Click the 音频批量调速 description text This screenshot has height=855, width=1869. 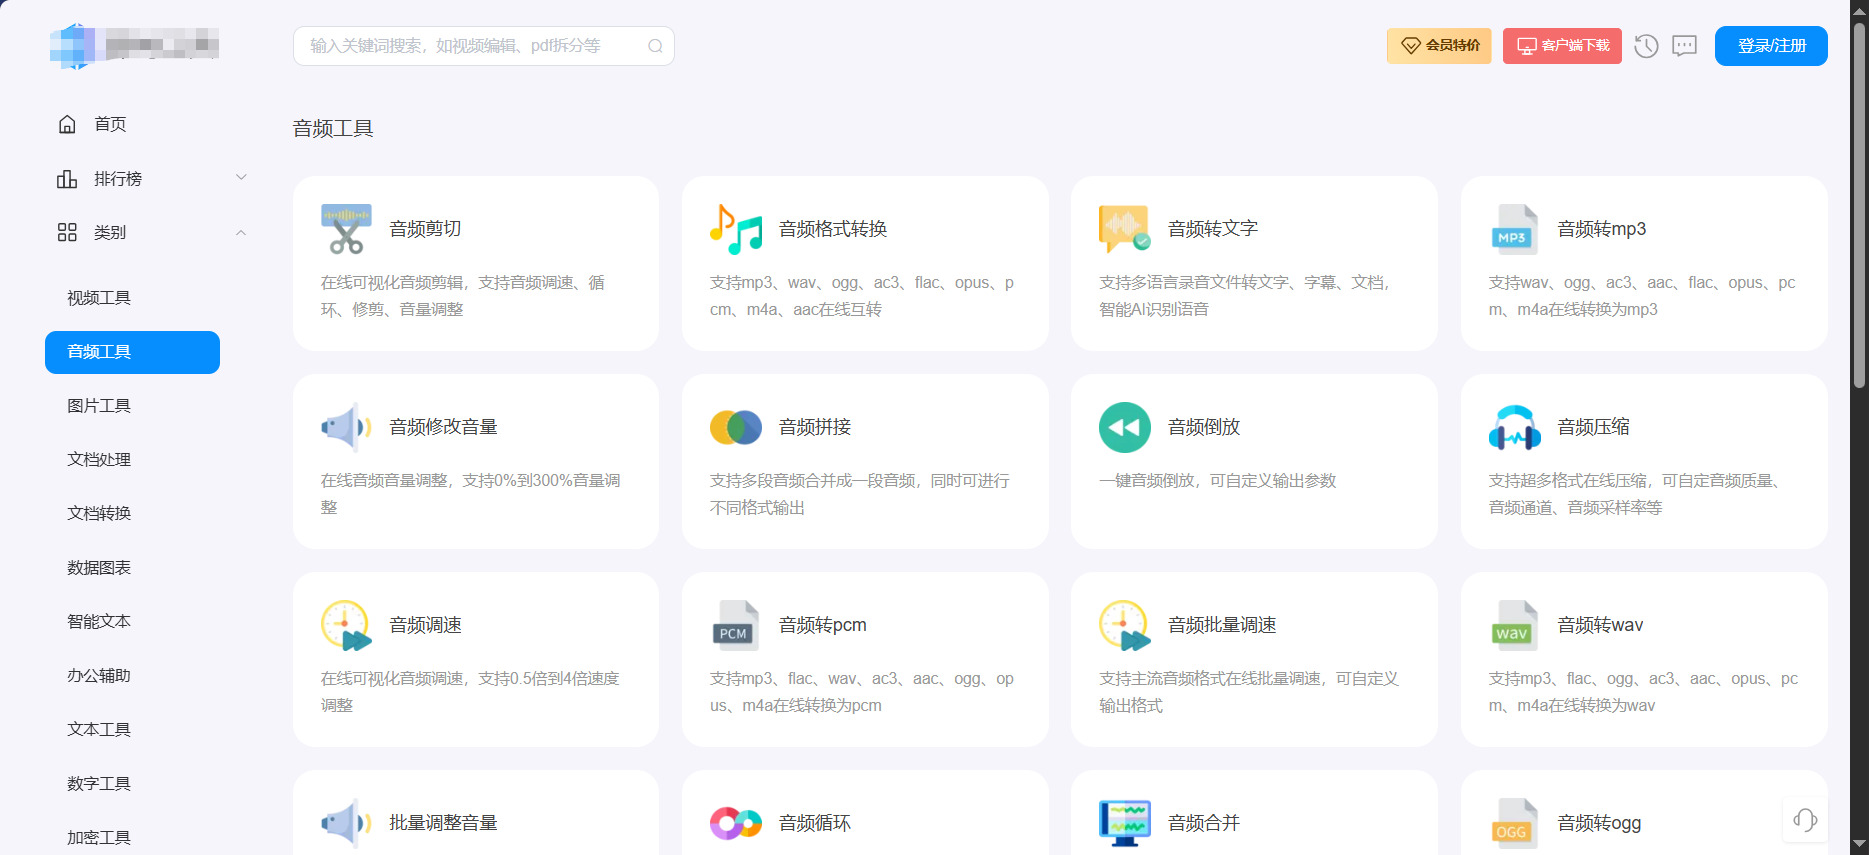[x=1249, y=692]
